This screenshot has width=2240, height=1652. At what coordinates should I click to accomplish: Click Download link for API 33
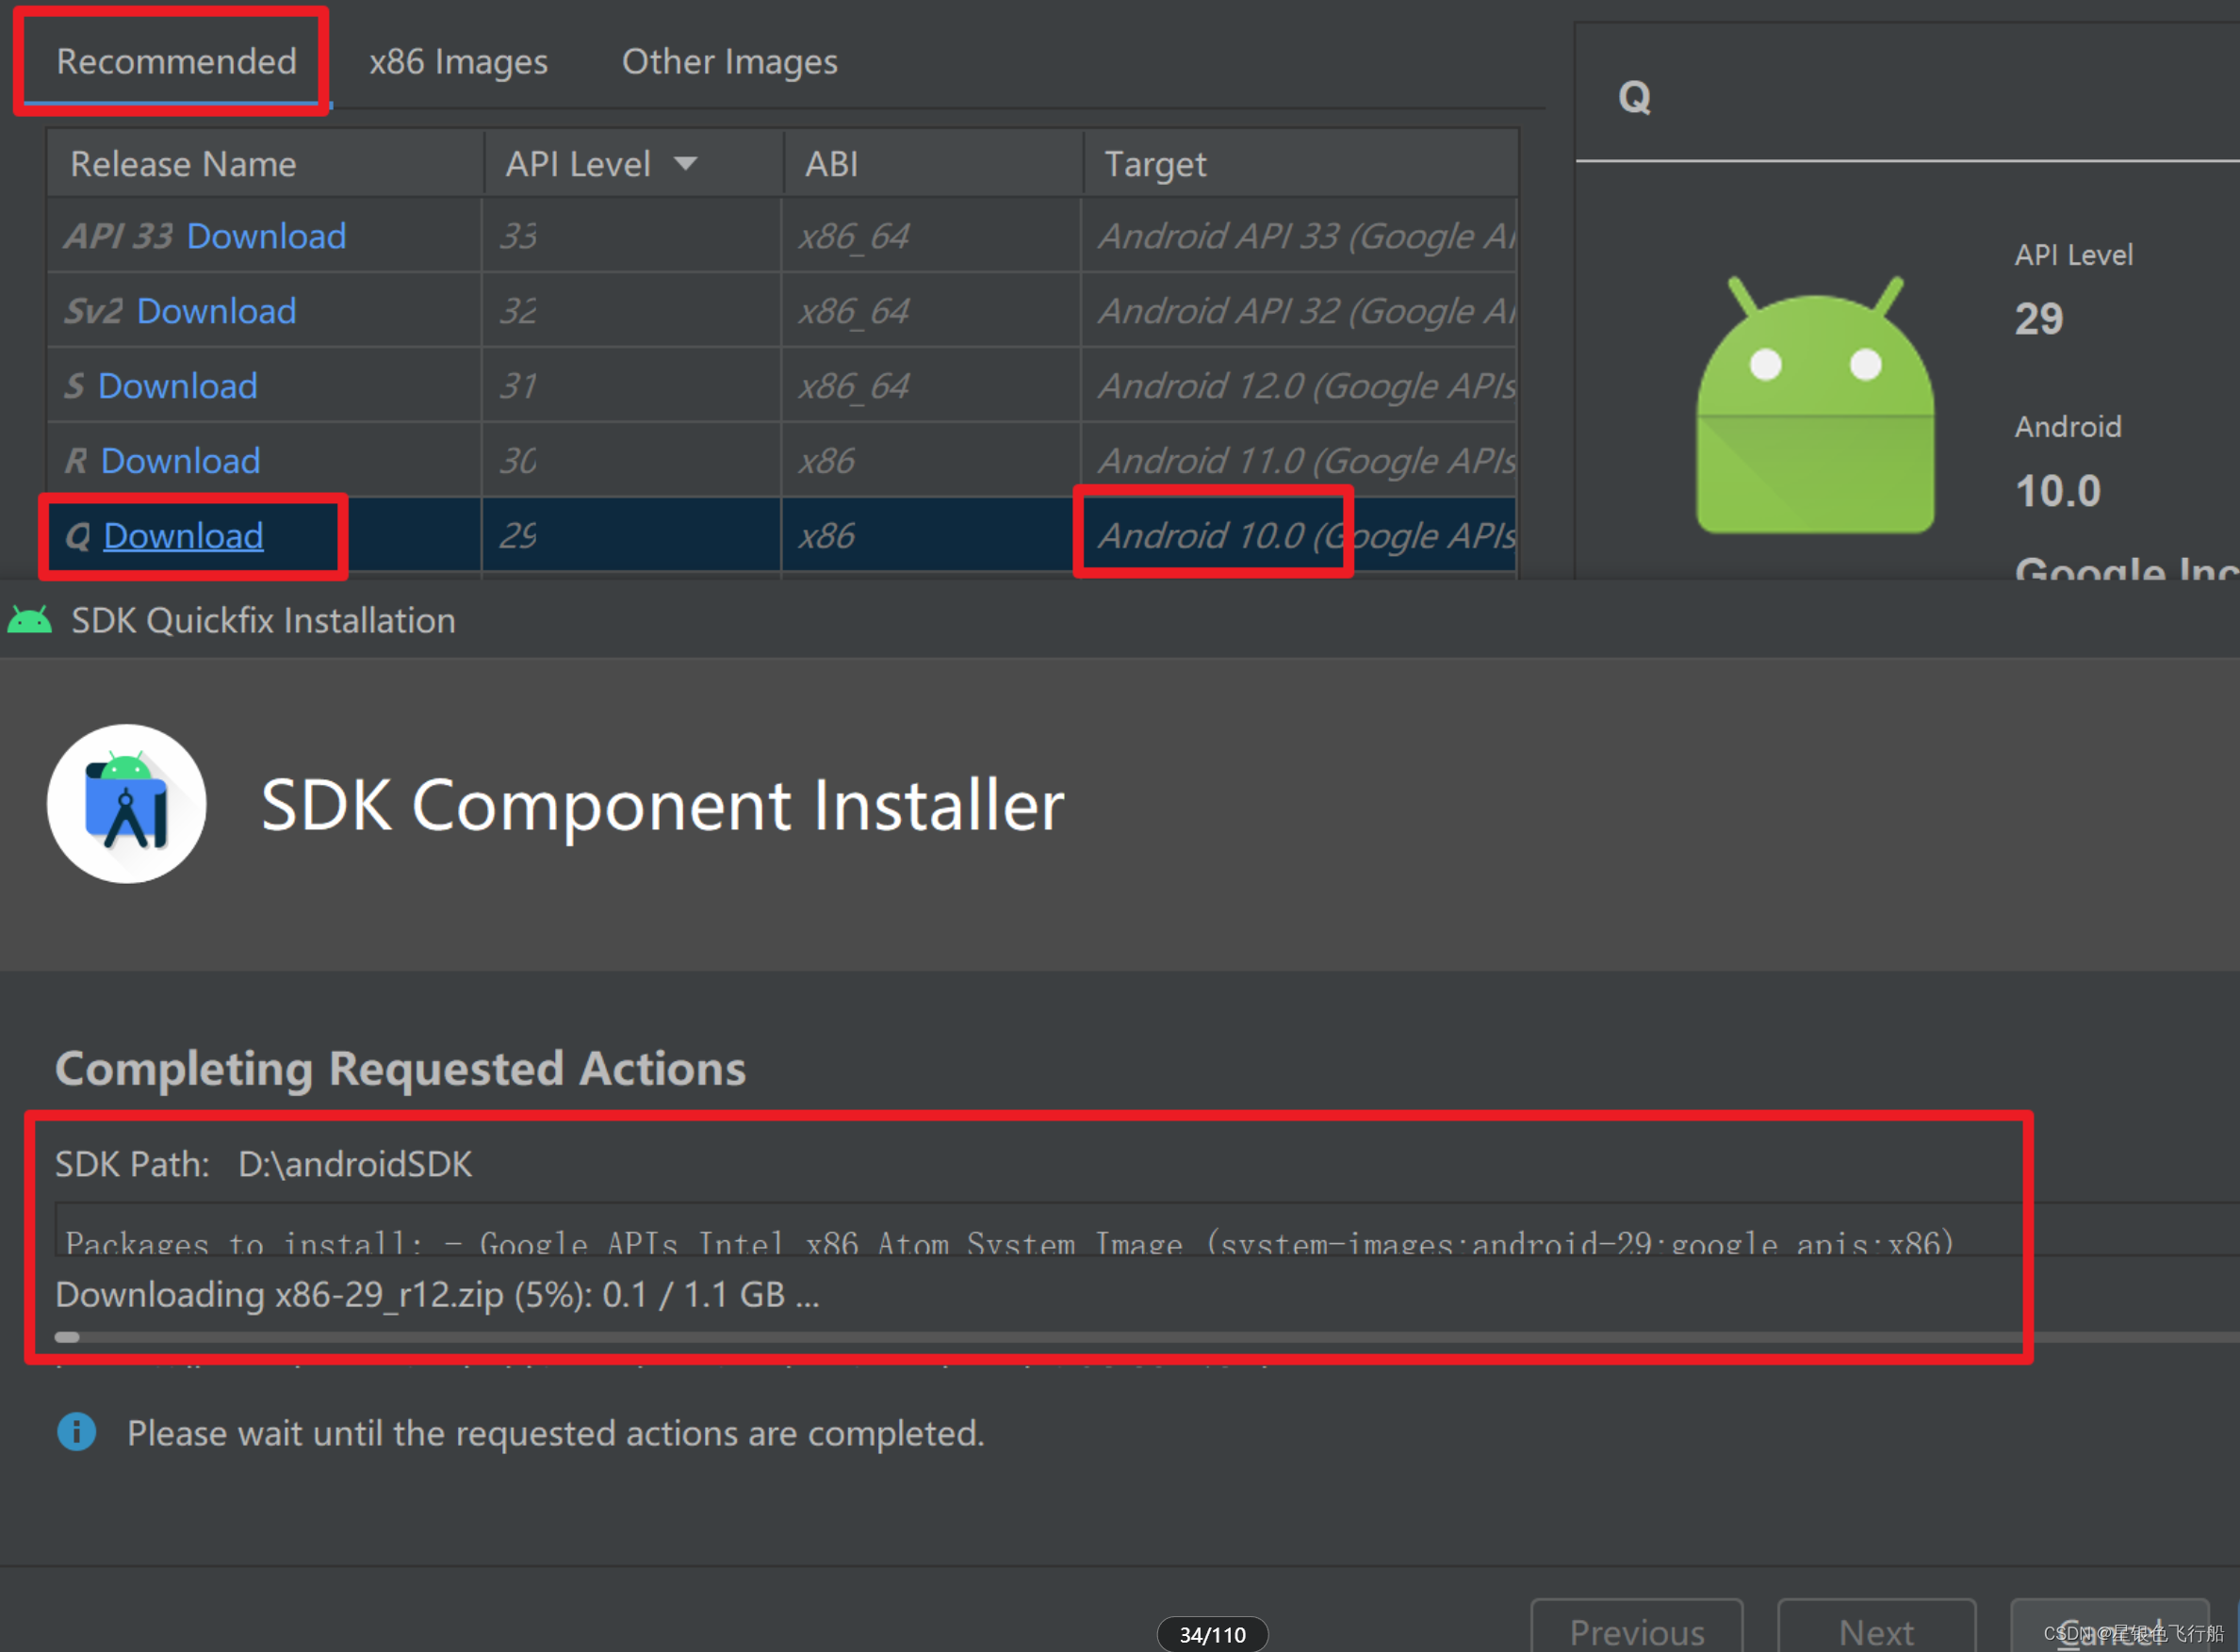[x=266, y=236]
